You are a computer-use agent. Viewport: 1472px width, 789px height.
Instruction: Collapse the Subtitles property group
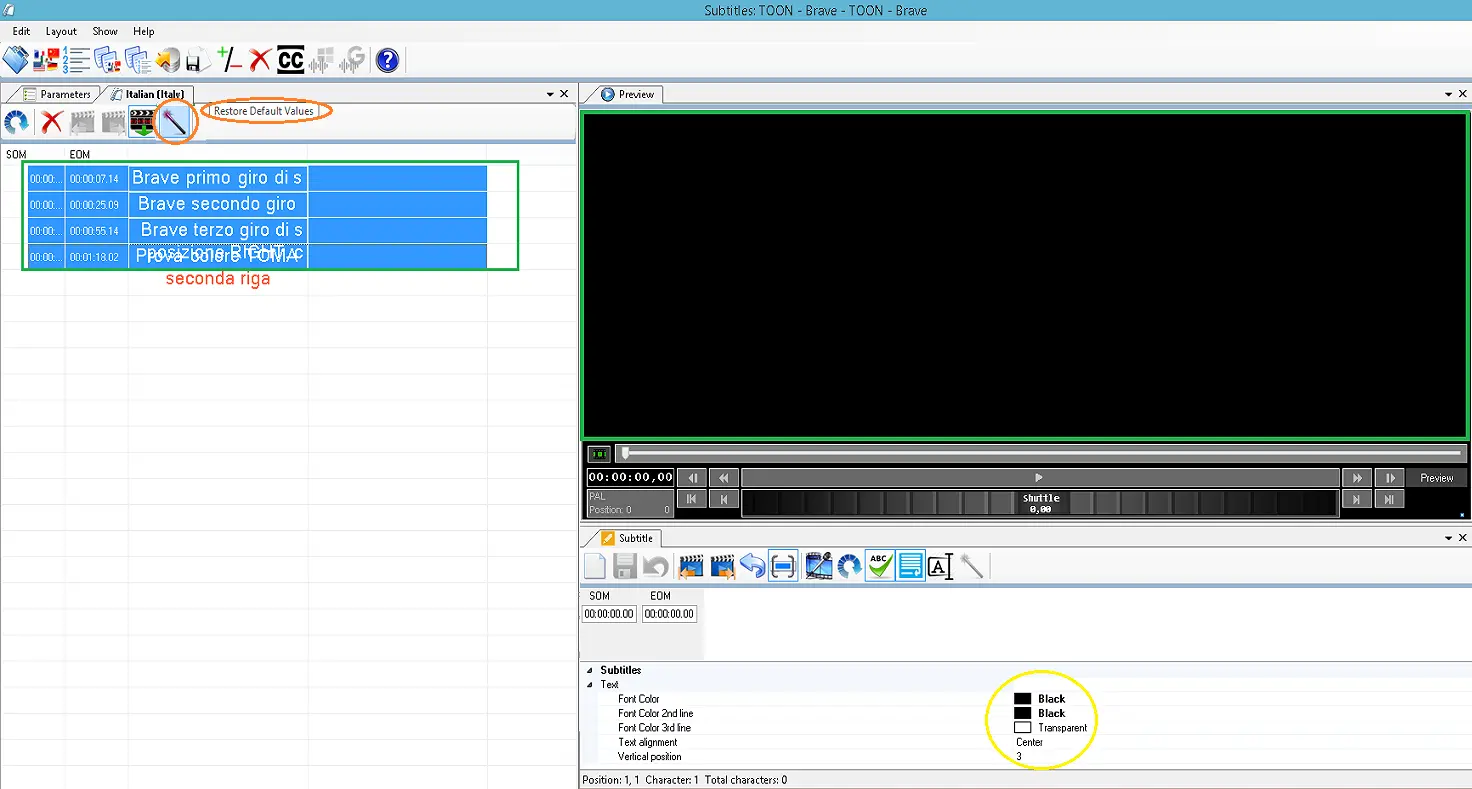click(x=588, y=670)
